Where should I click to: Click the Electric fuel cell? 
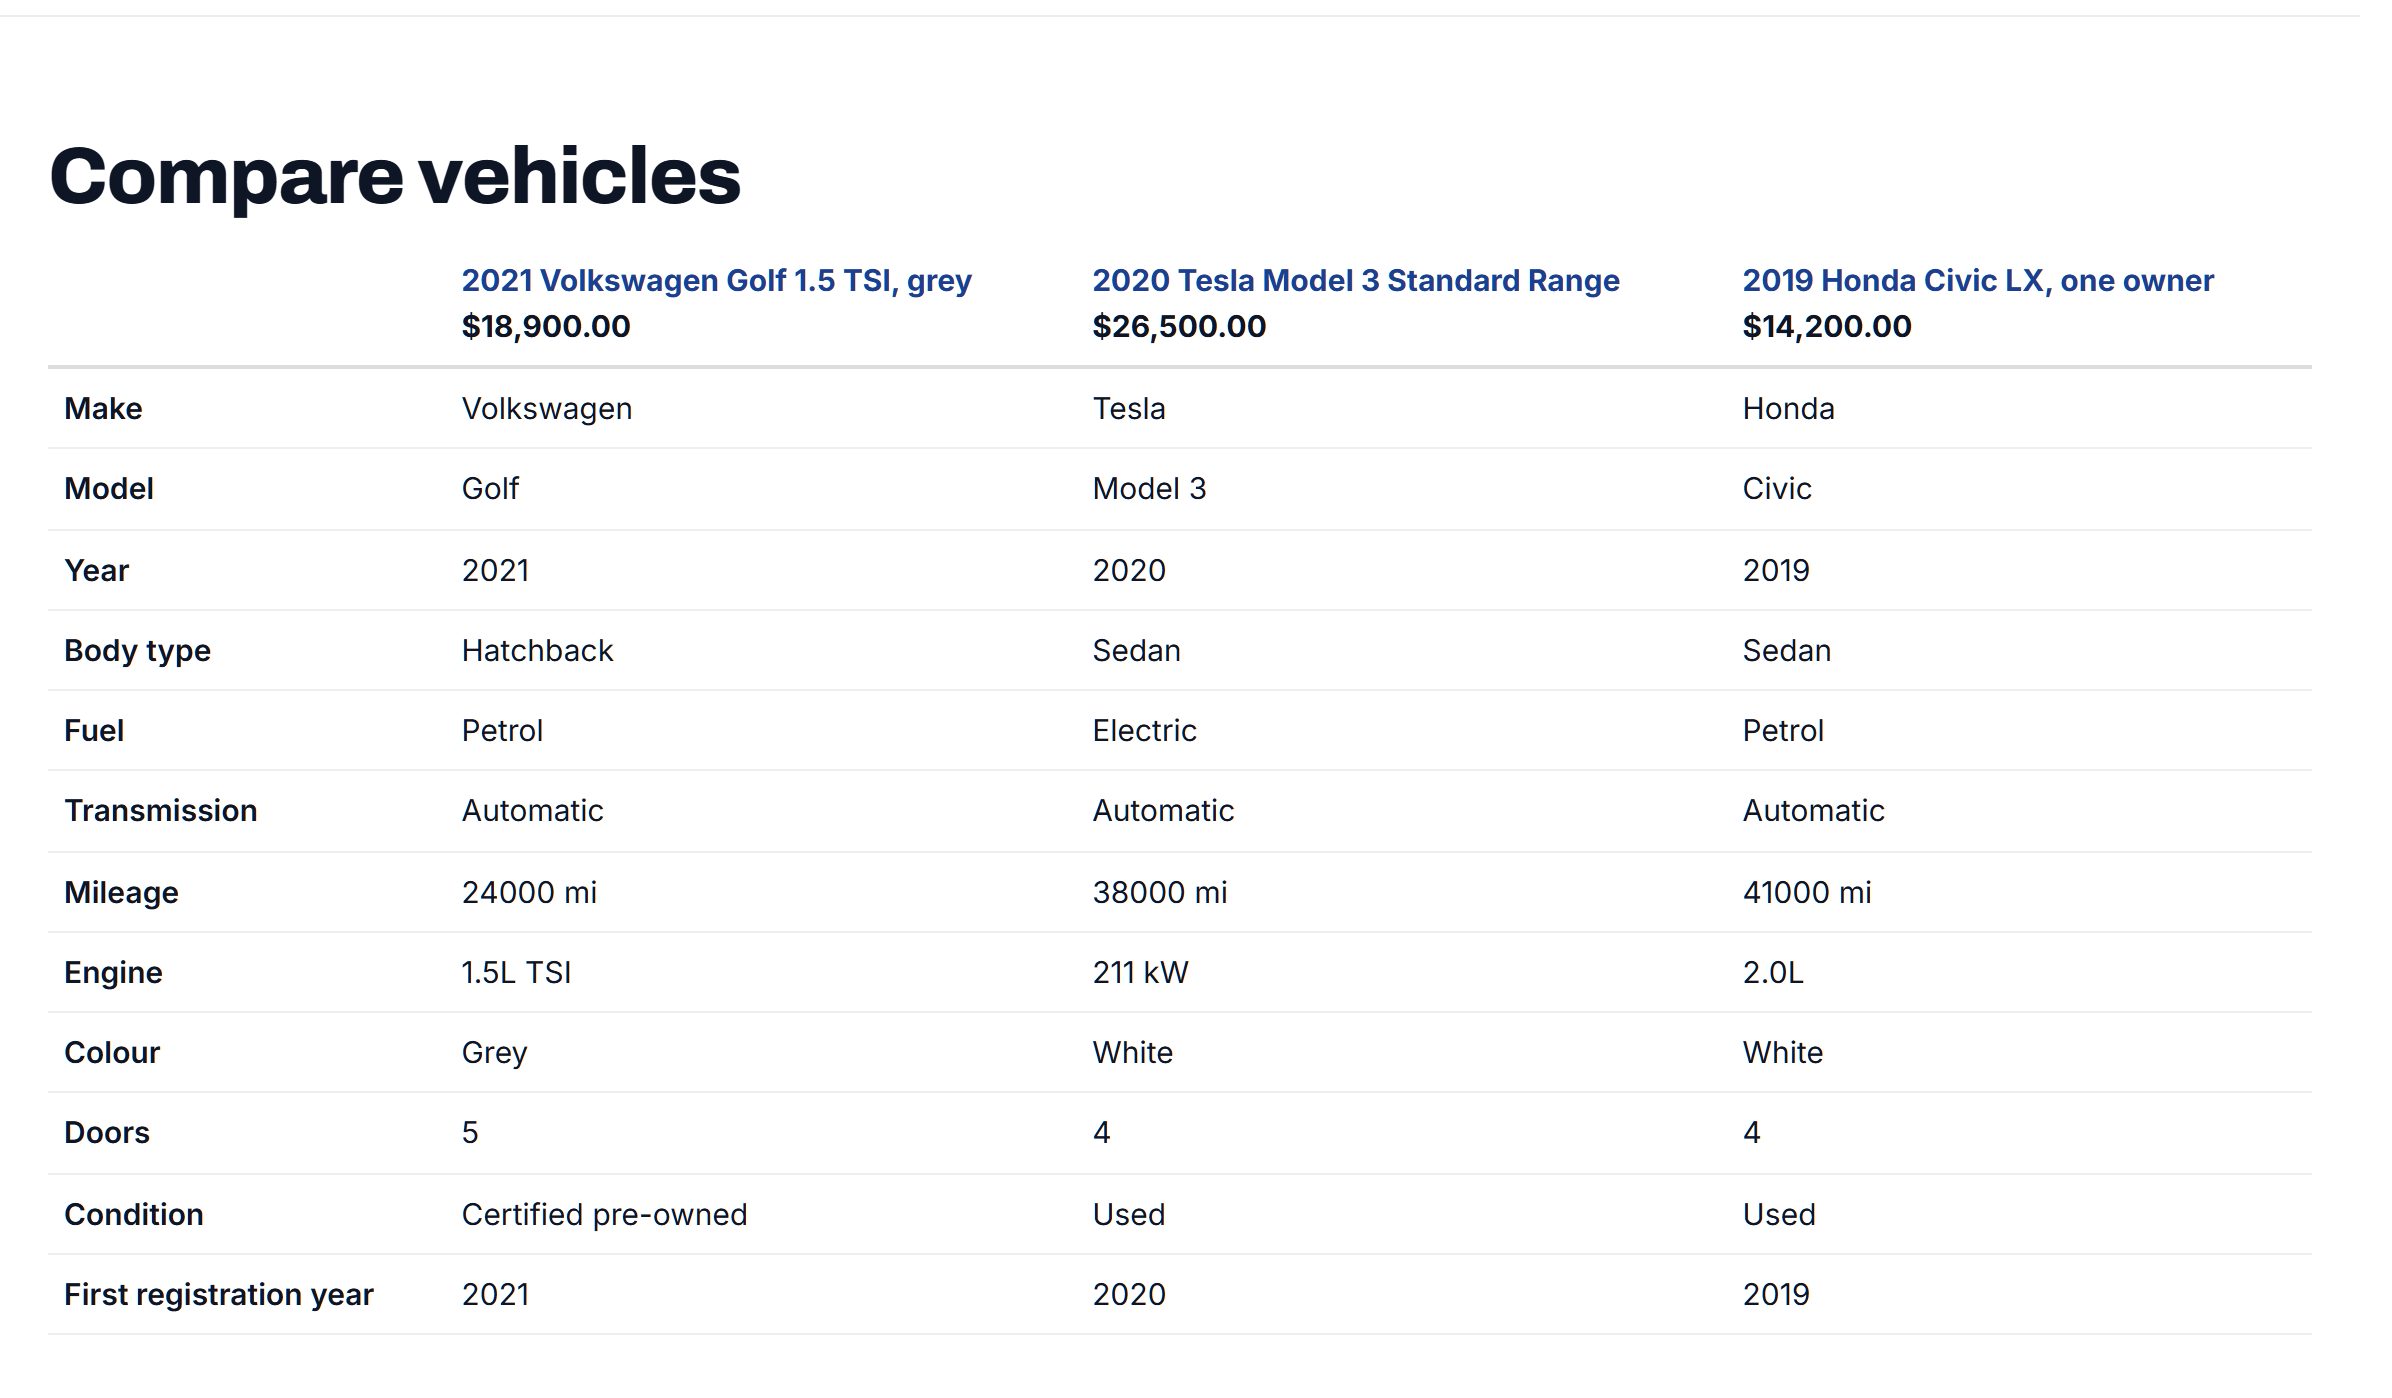click(x=1144, y=731)
